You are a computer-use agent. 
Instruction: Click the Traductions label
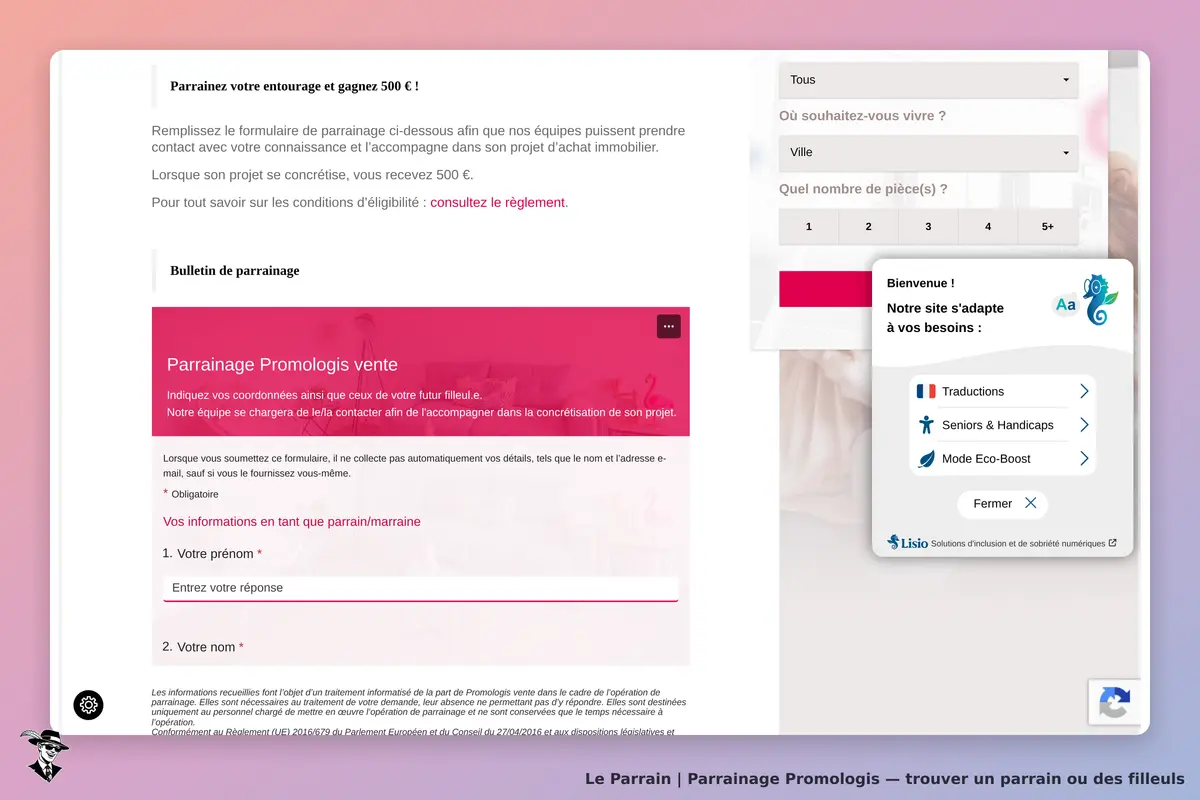[x=973, y=391]
